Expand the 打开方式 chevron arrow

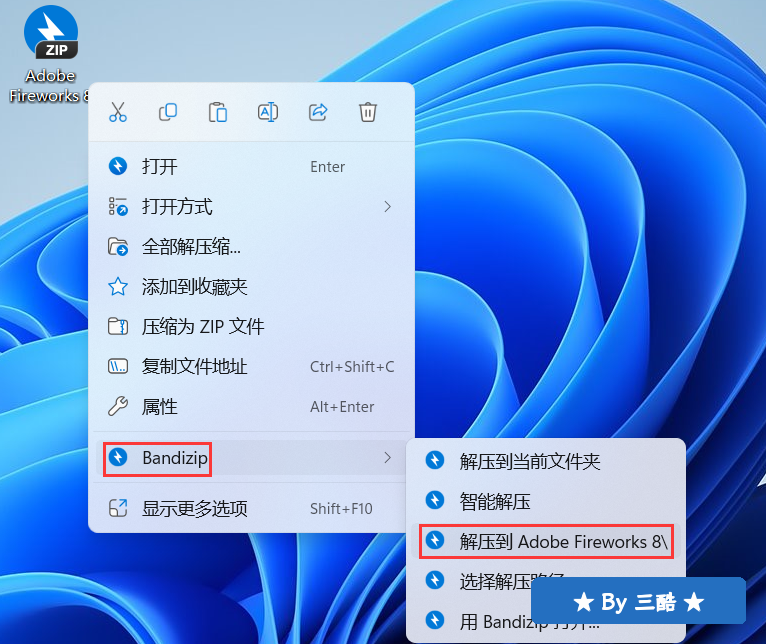pos(387,207)
